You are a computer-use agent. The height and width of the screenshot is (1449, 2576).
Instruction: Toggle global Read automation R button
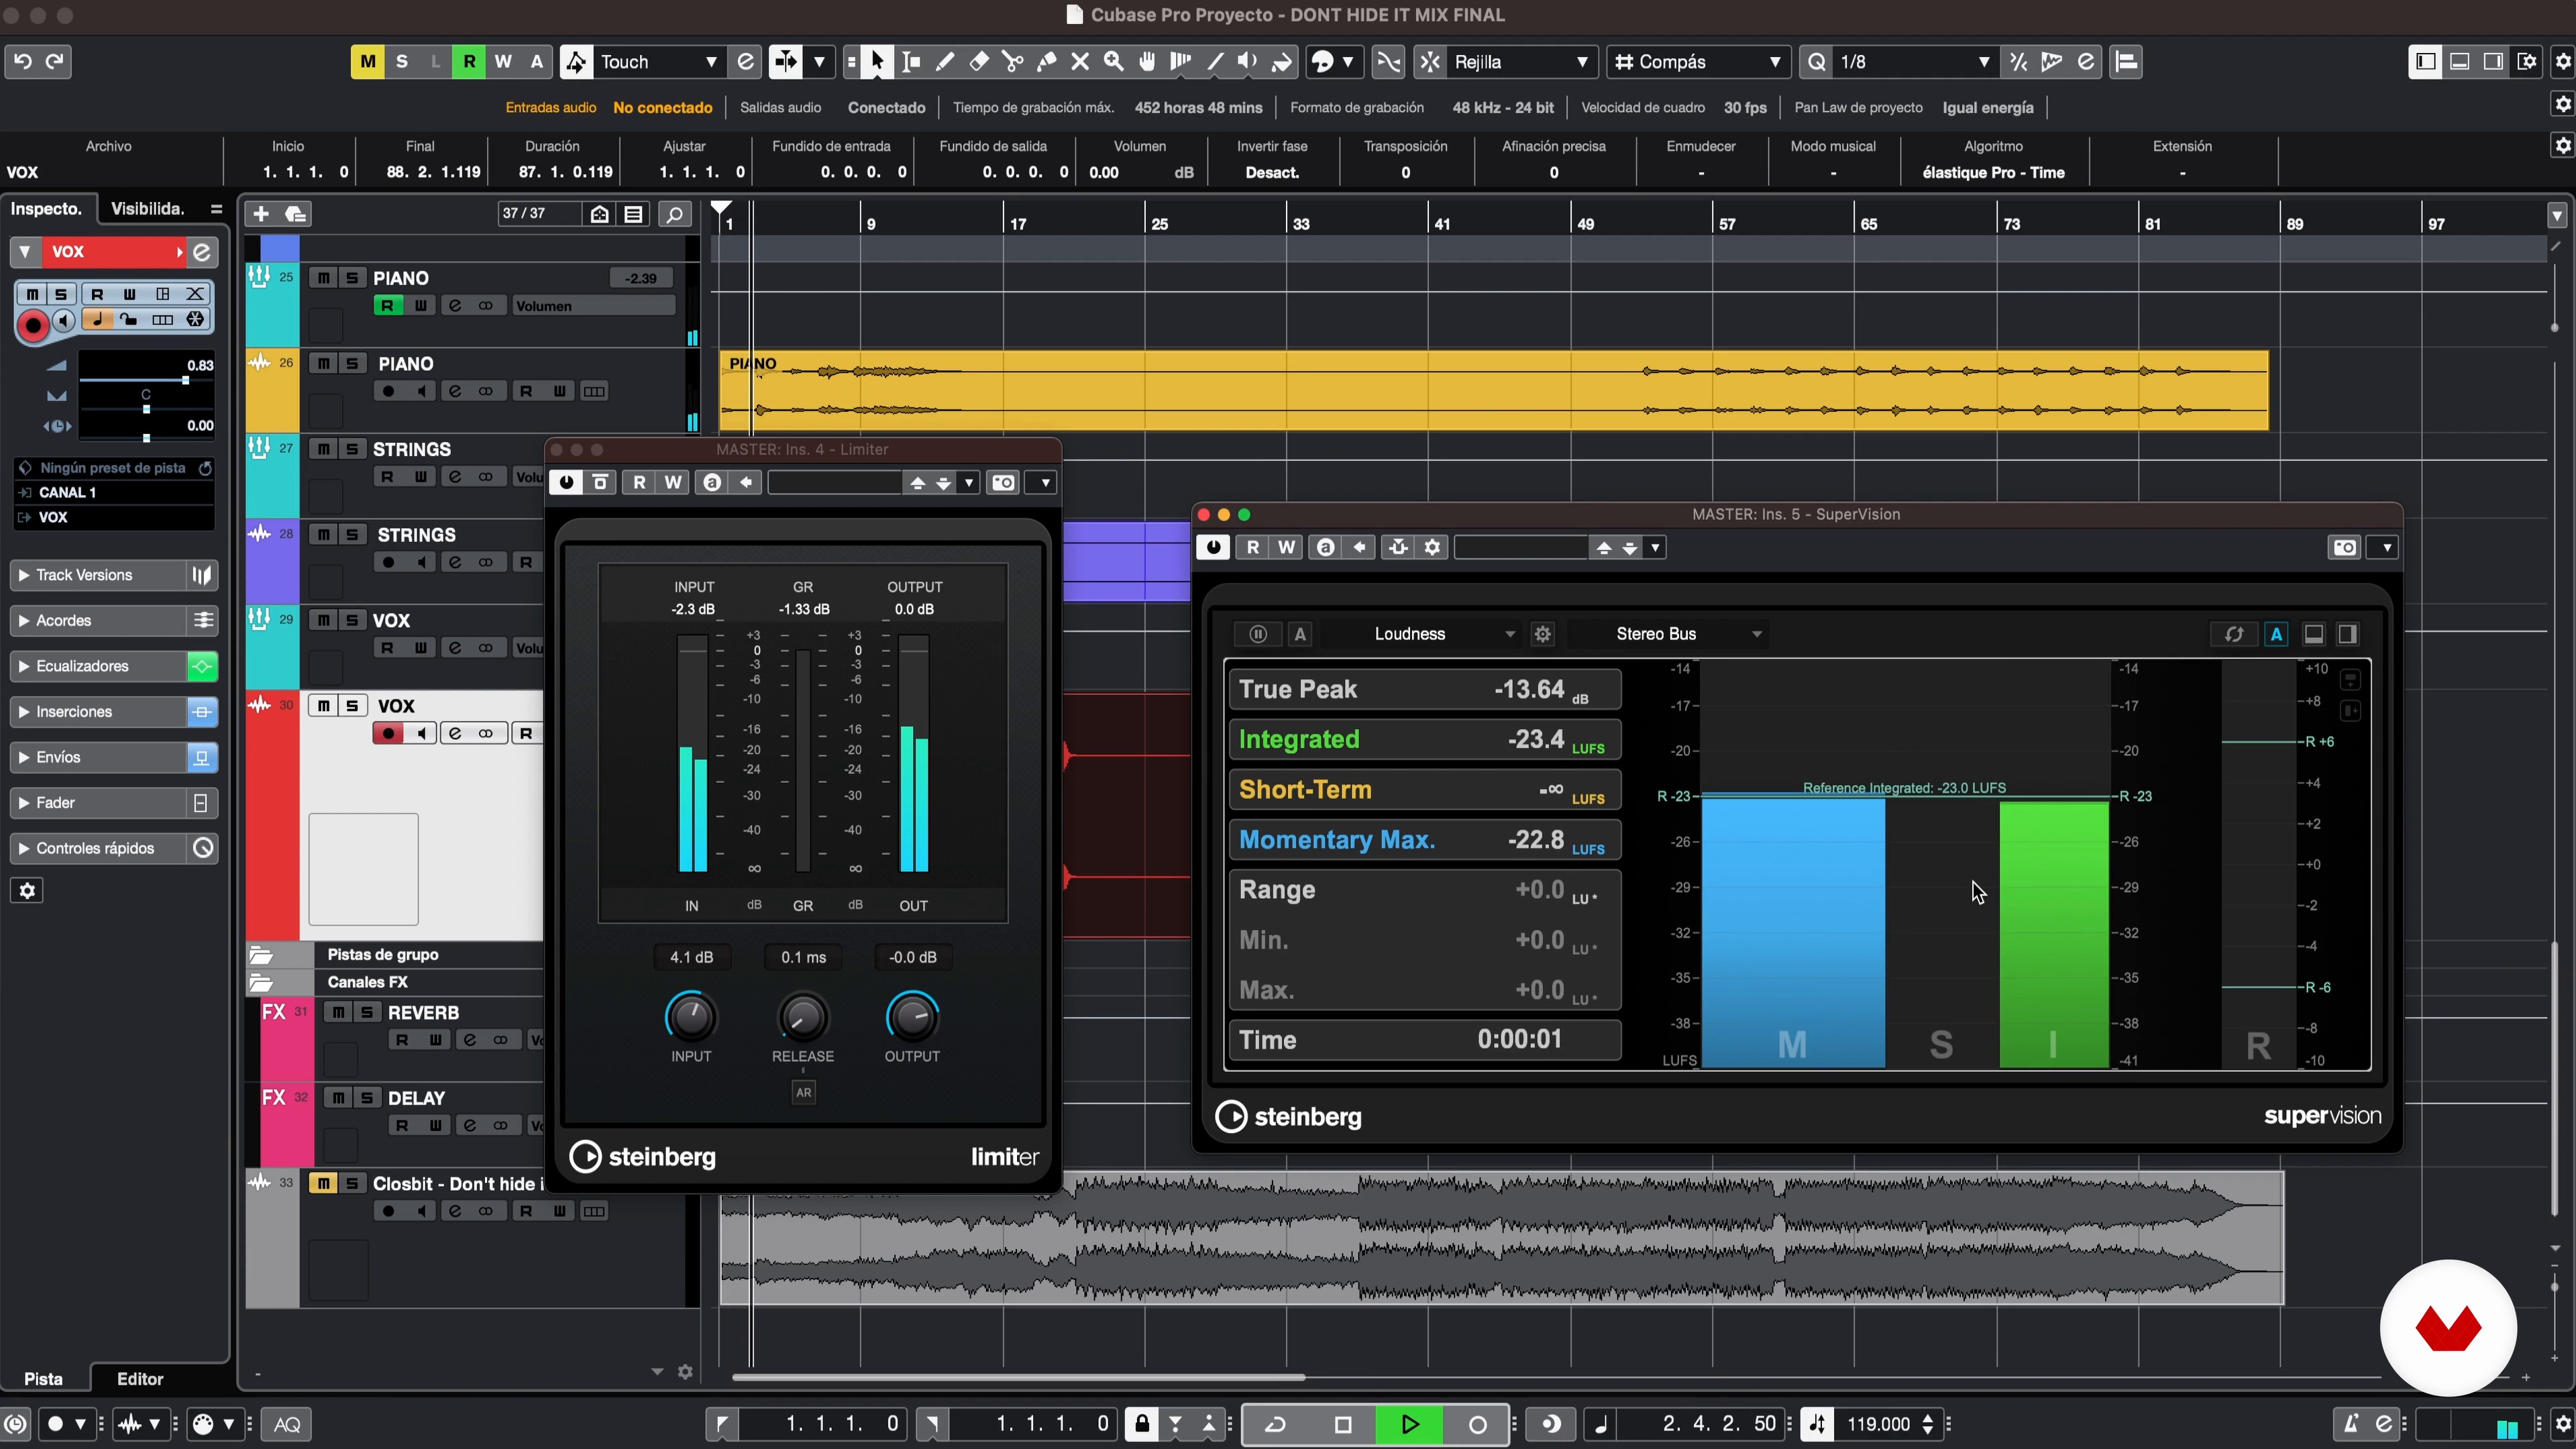469,62
